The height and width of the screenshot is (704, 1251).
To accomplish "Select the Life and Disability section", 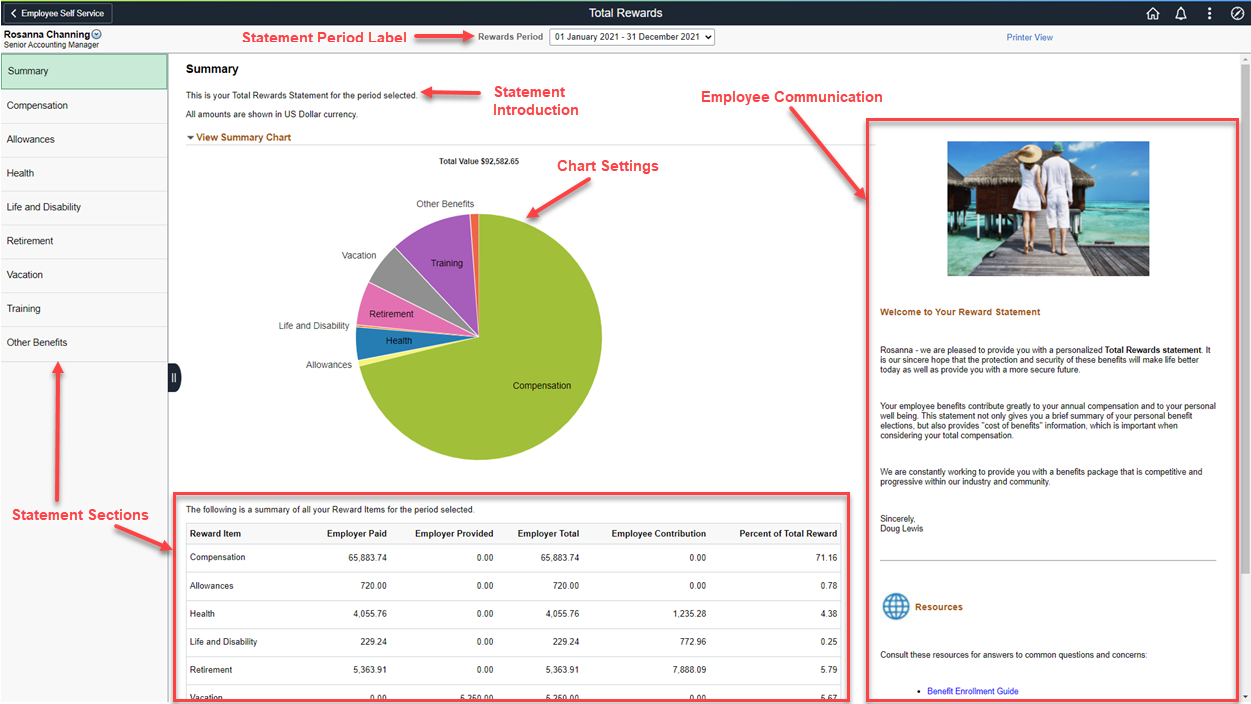I will click(x=84, y=207).
